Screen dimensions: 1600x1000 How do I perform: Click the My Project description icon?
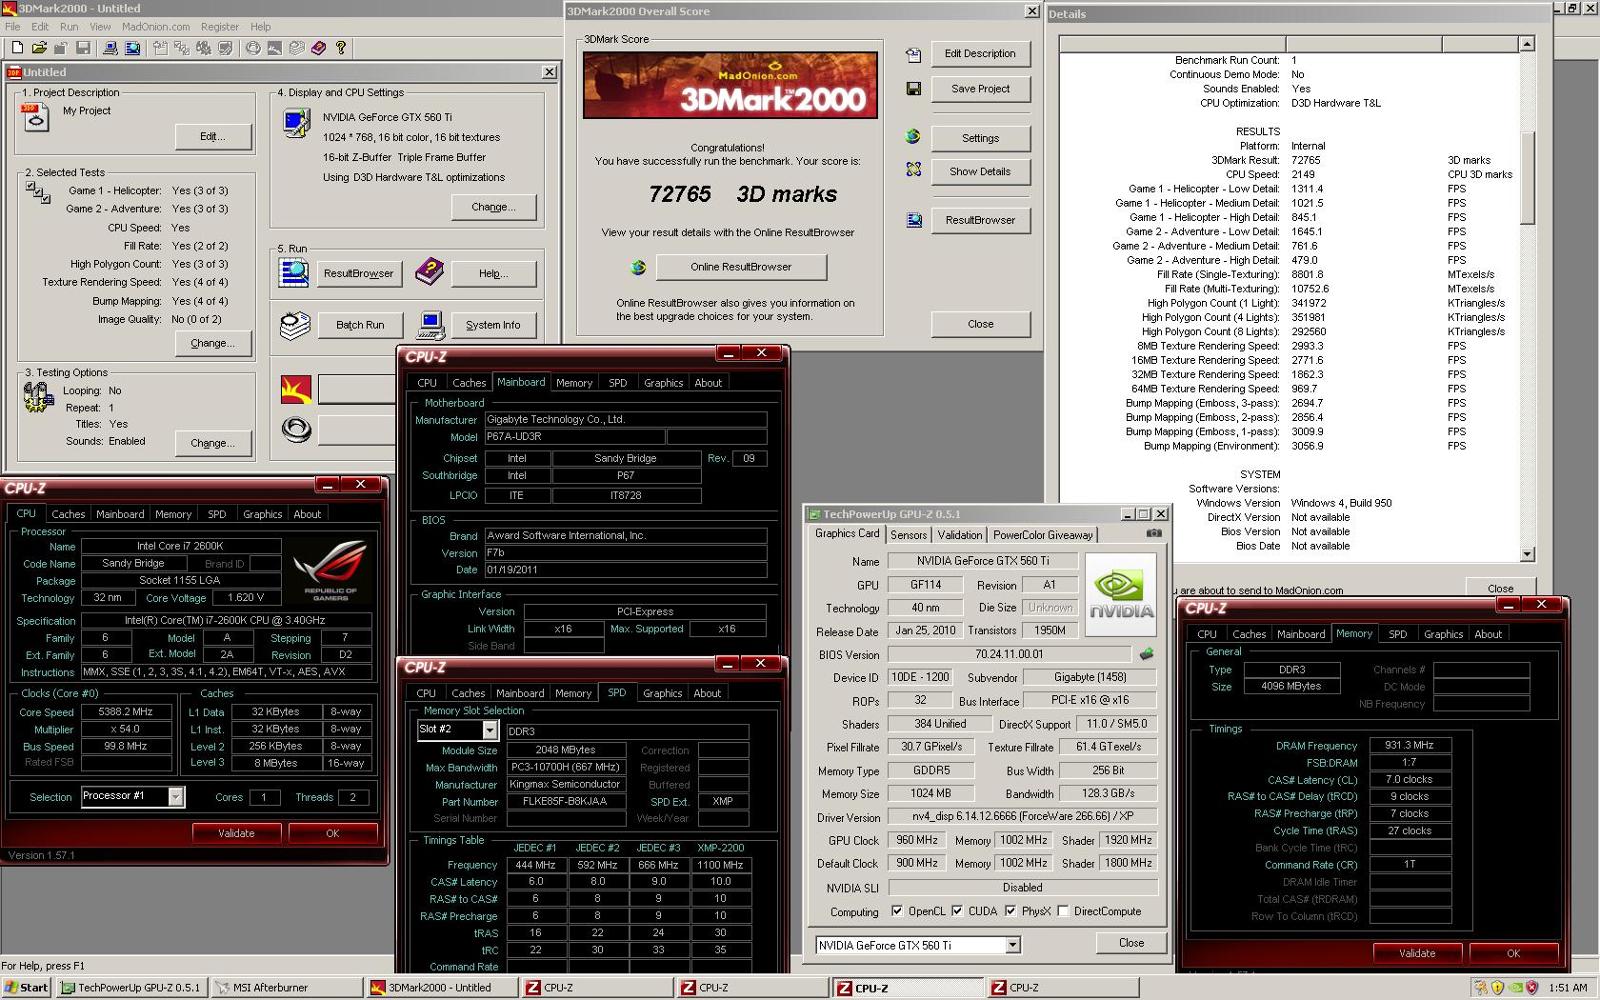35,117
